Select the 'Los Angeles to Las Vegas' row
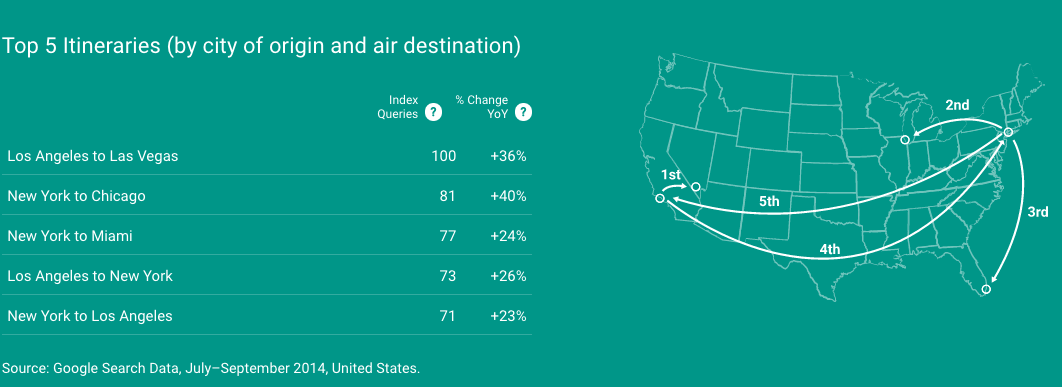1062x387 pixels. [x=266, y=156]
